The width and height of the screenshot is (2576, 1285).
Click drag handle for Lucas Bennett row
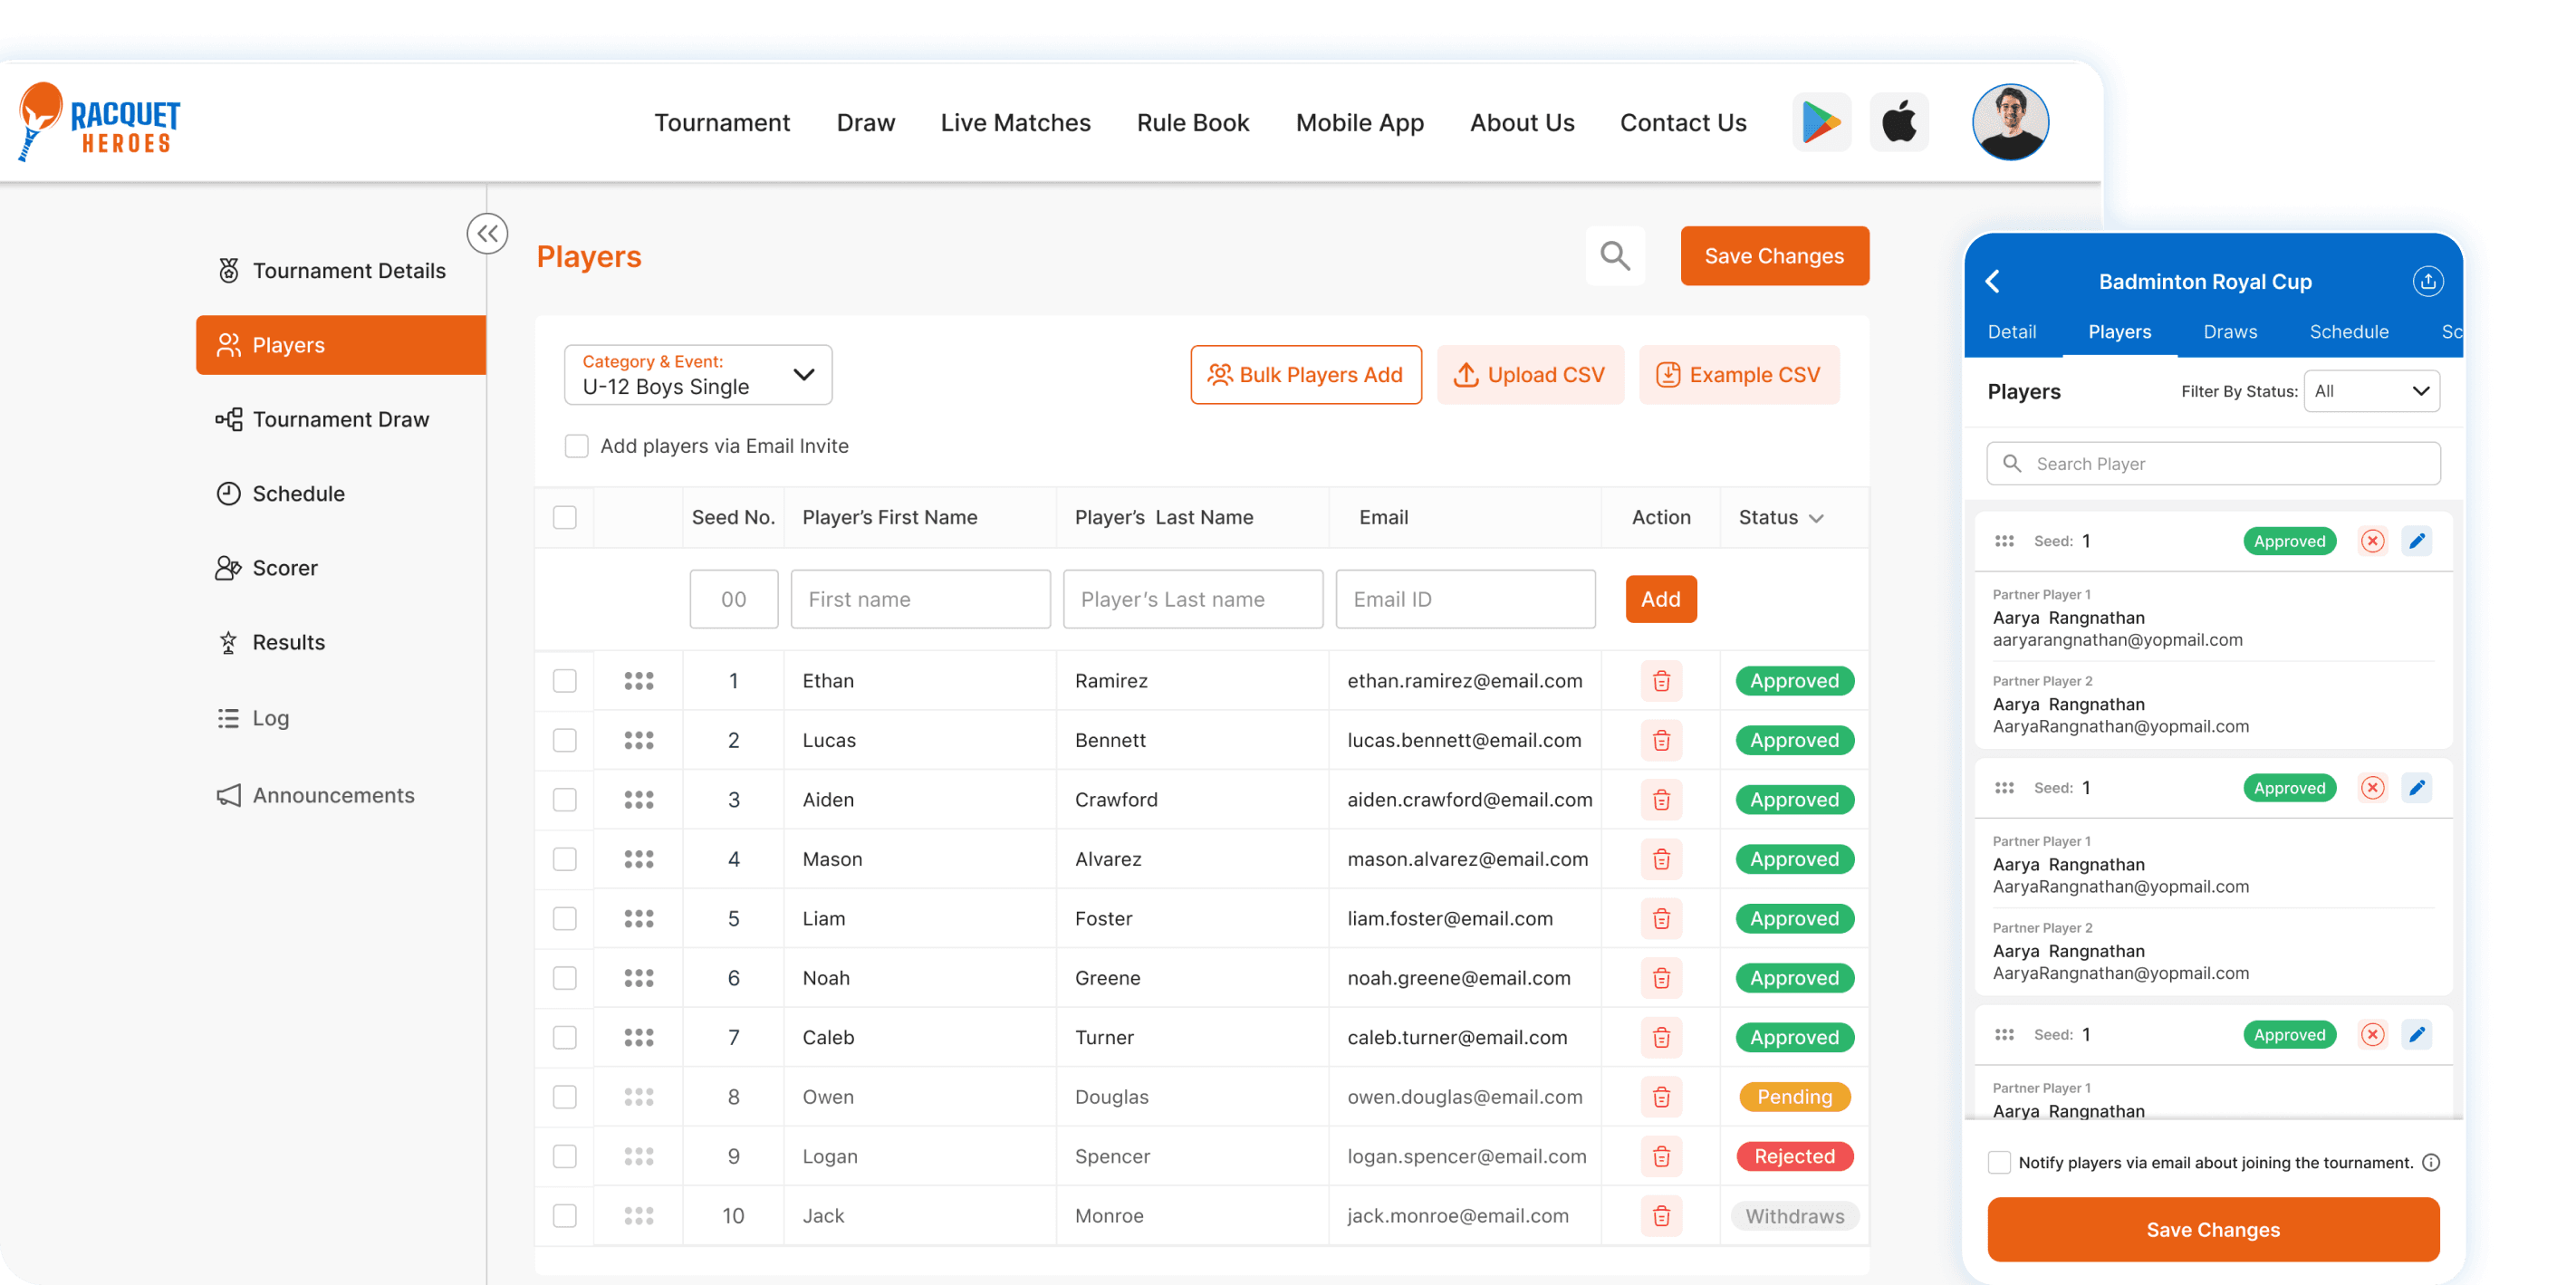639,740
